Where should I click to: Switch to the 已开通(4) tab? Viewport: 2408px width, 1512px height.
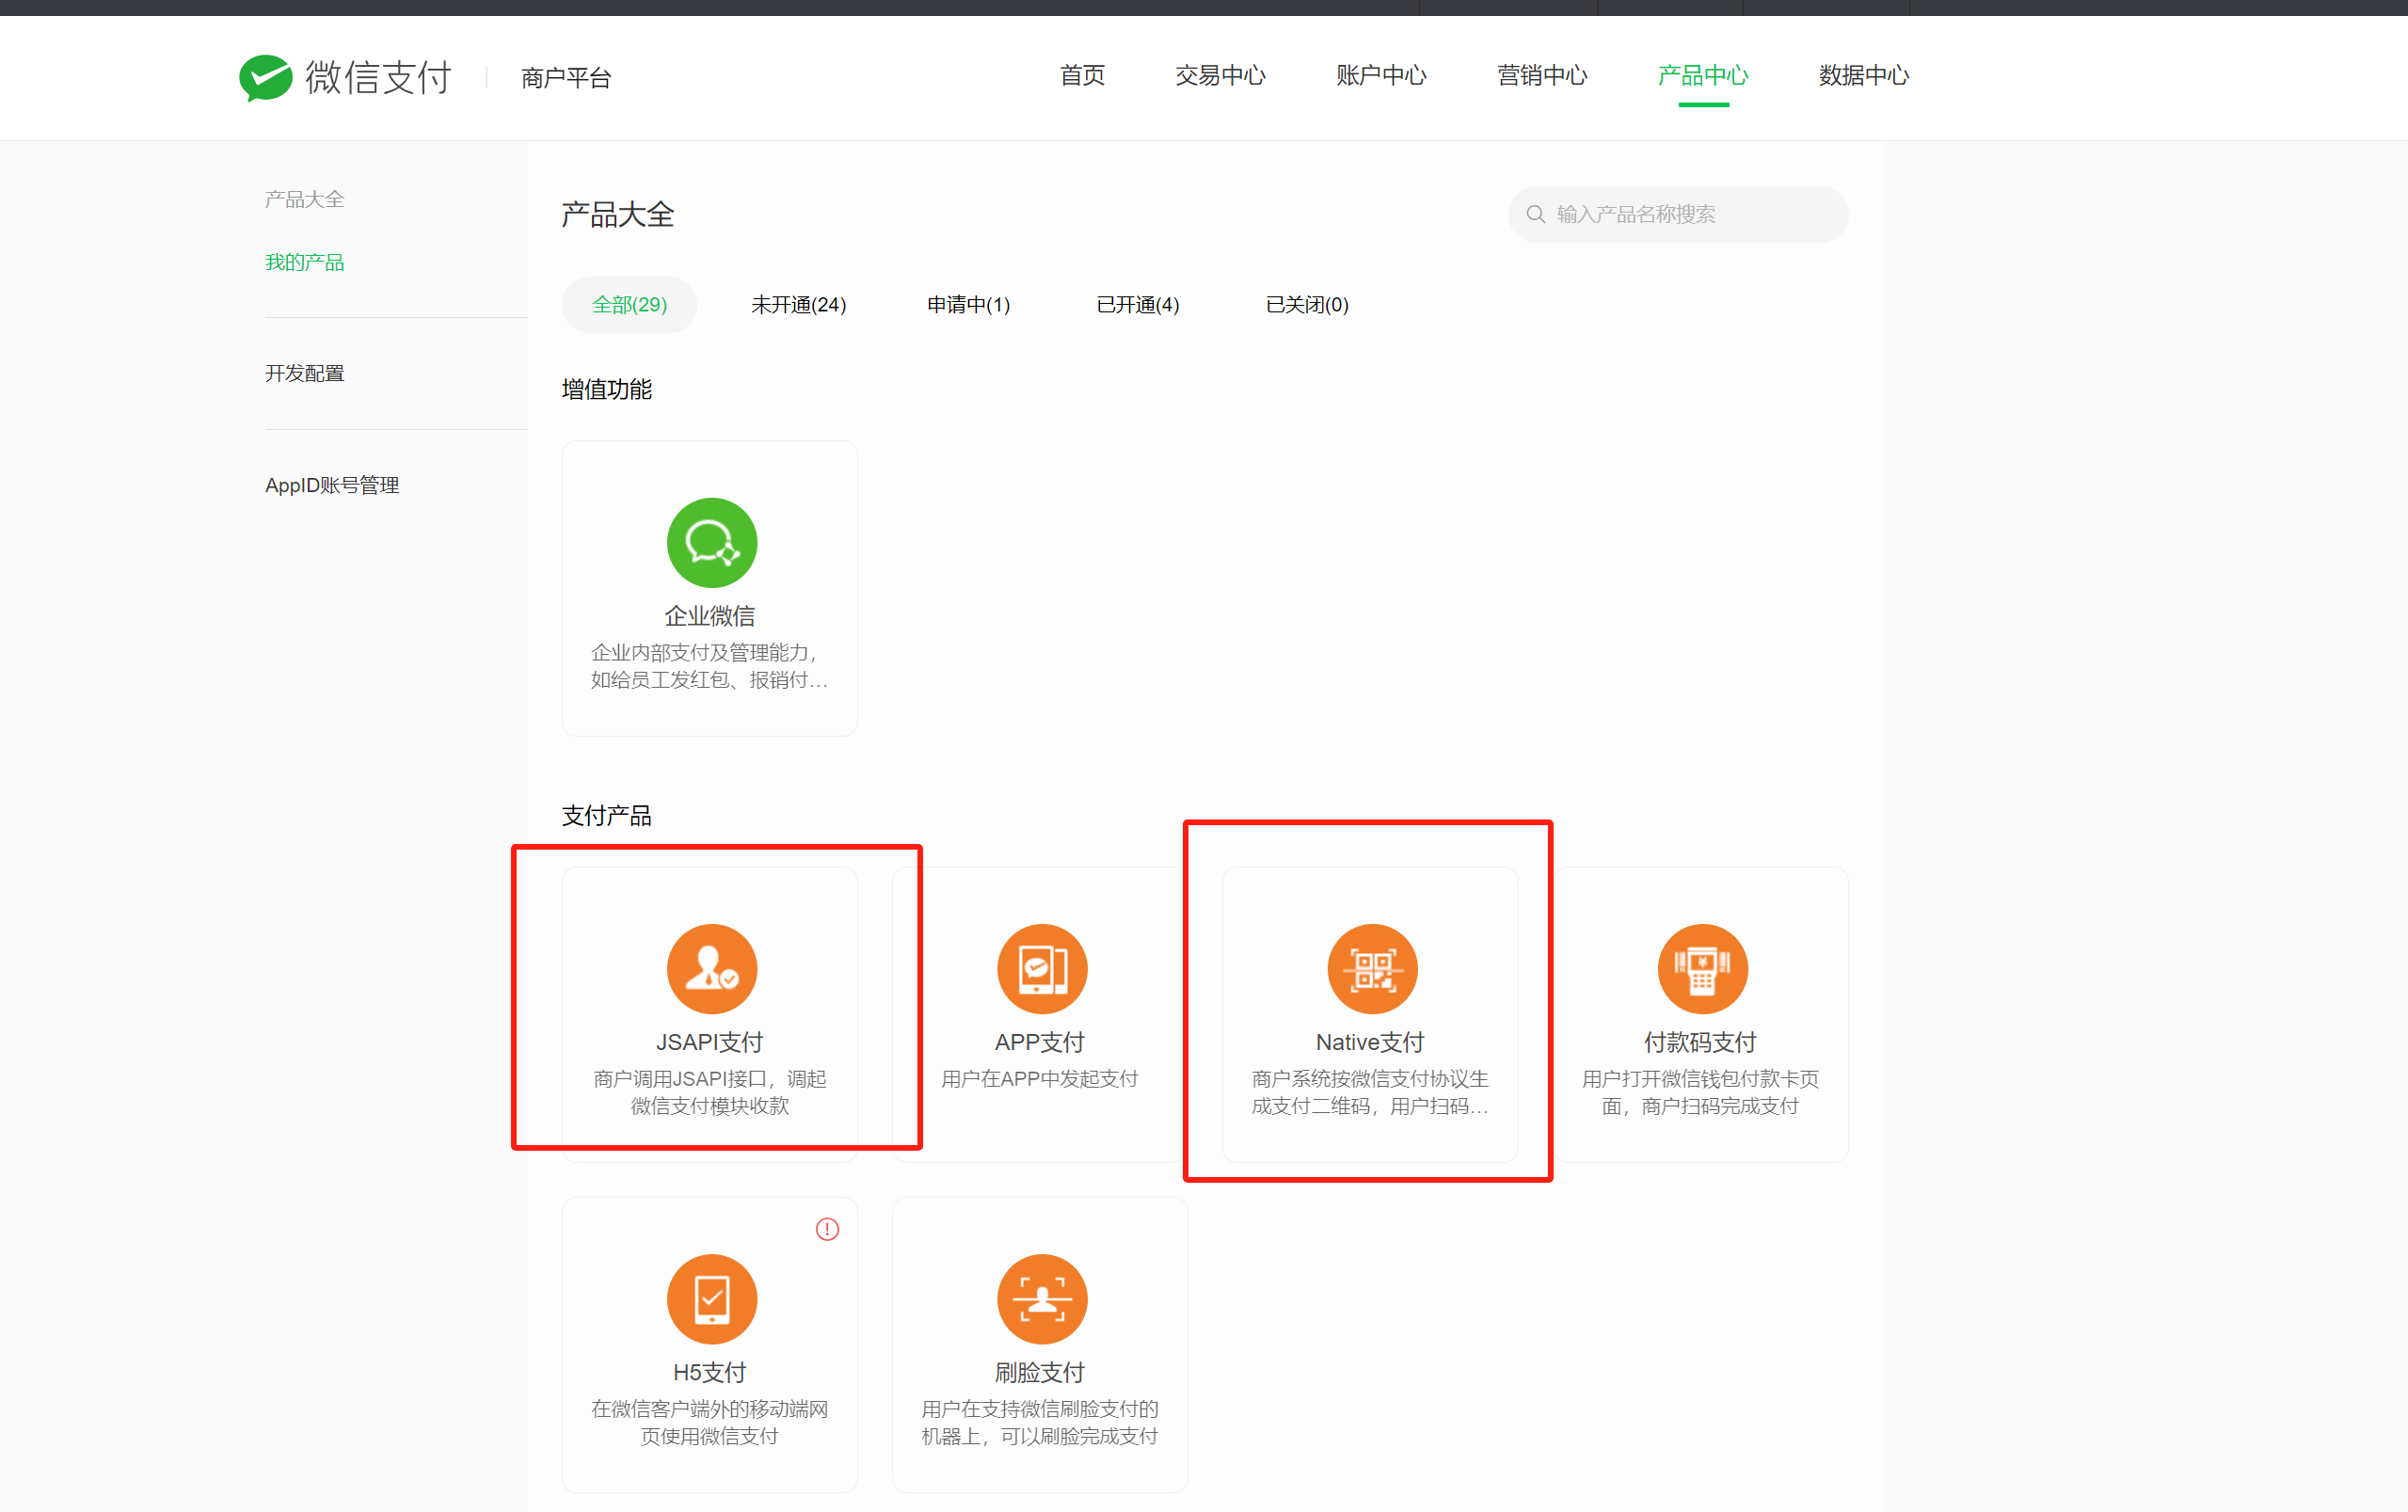1137,304
